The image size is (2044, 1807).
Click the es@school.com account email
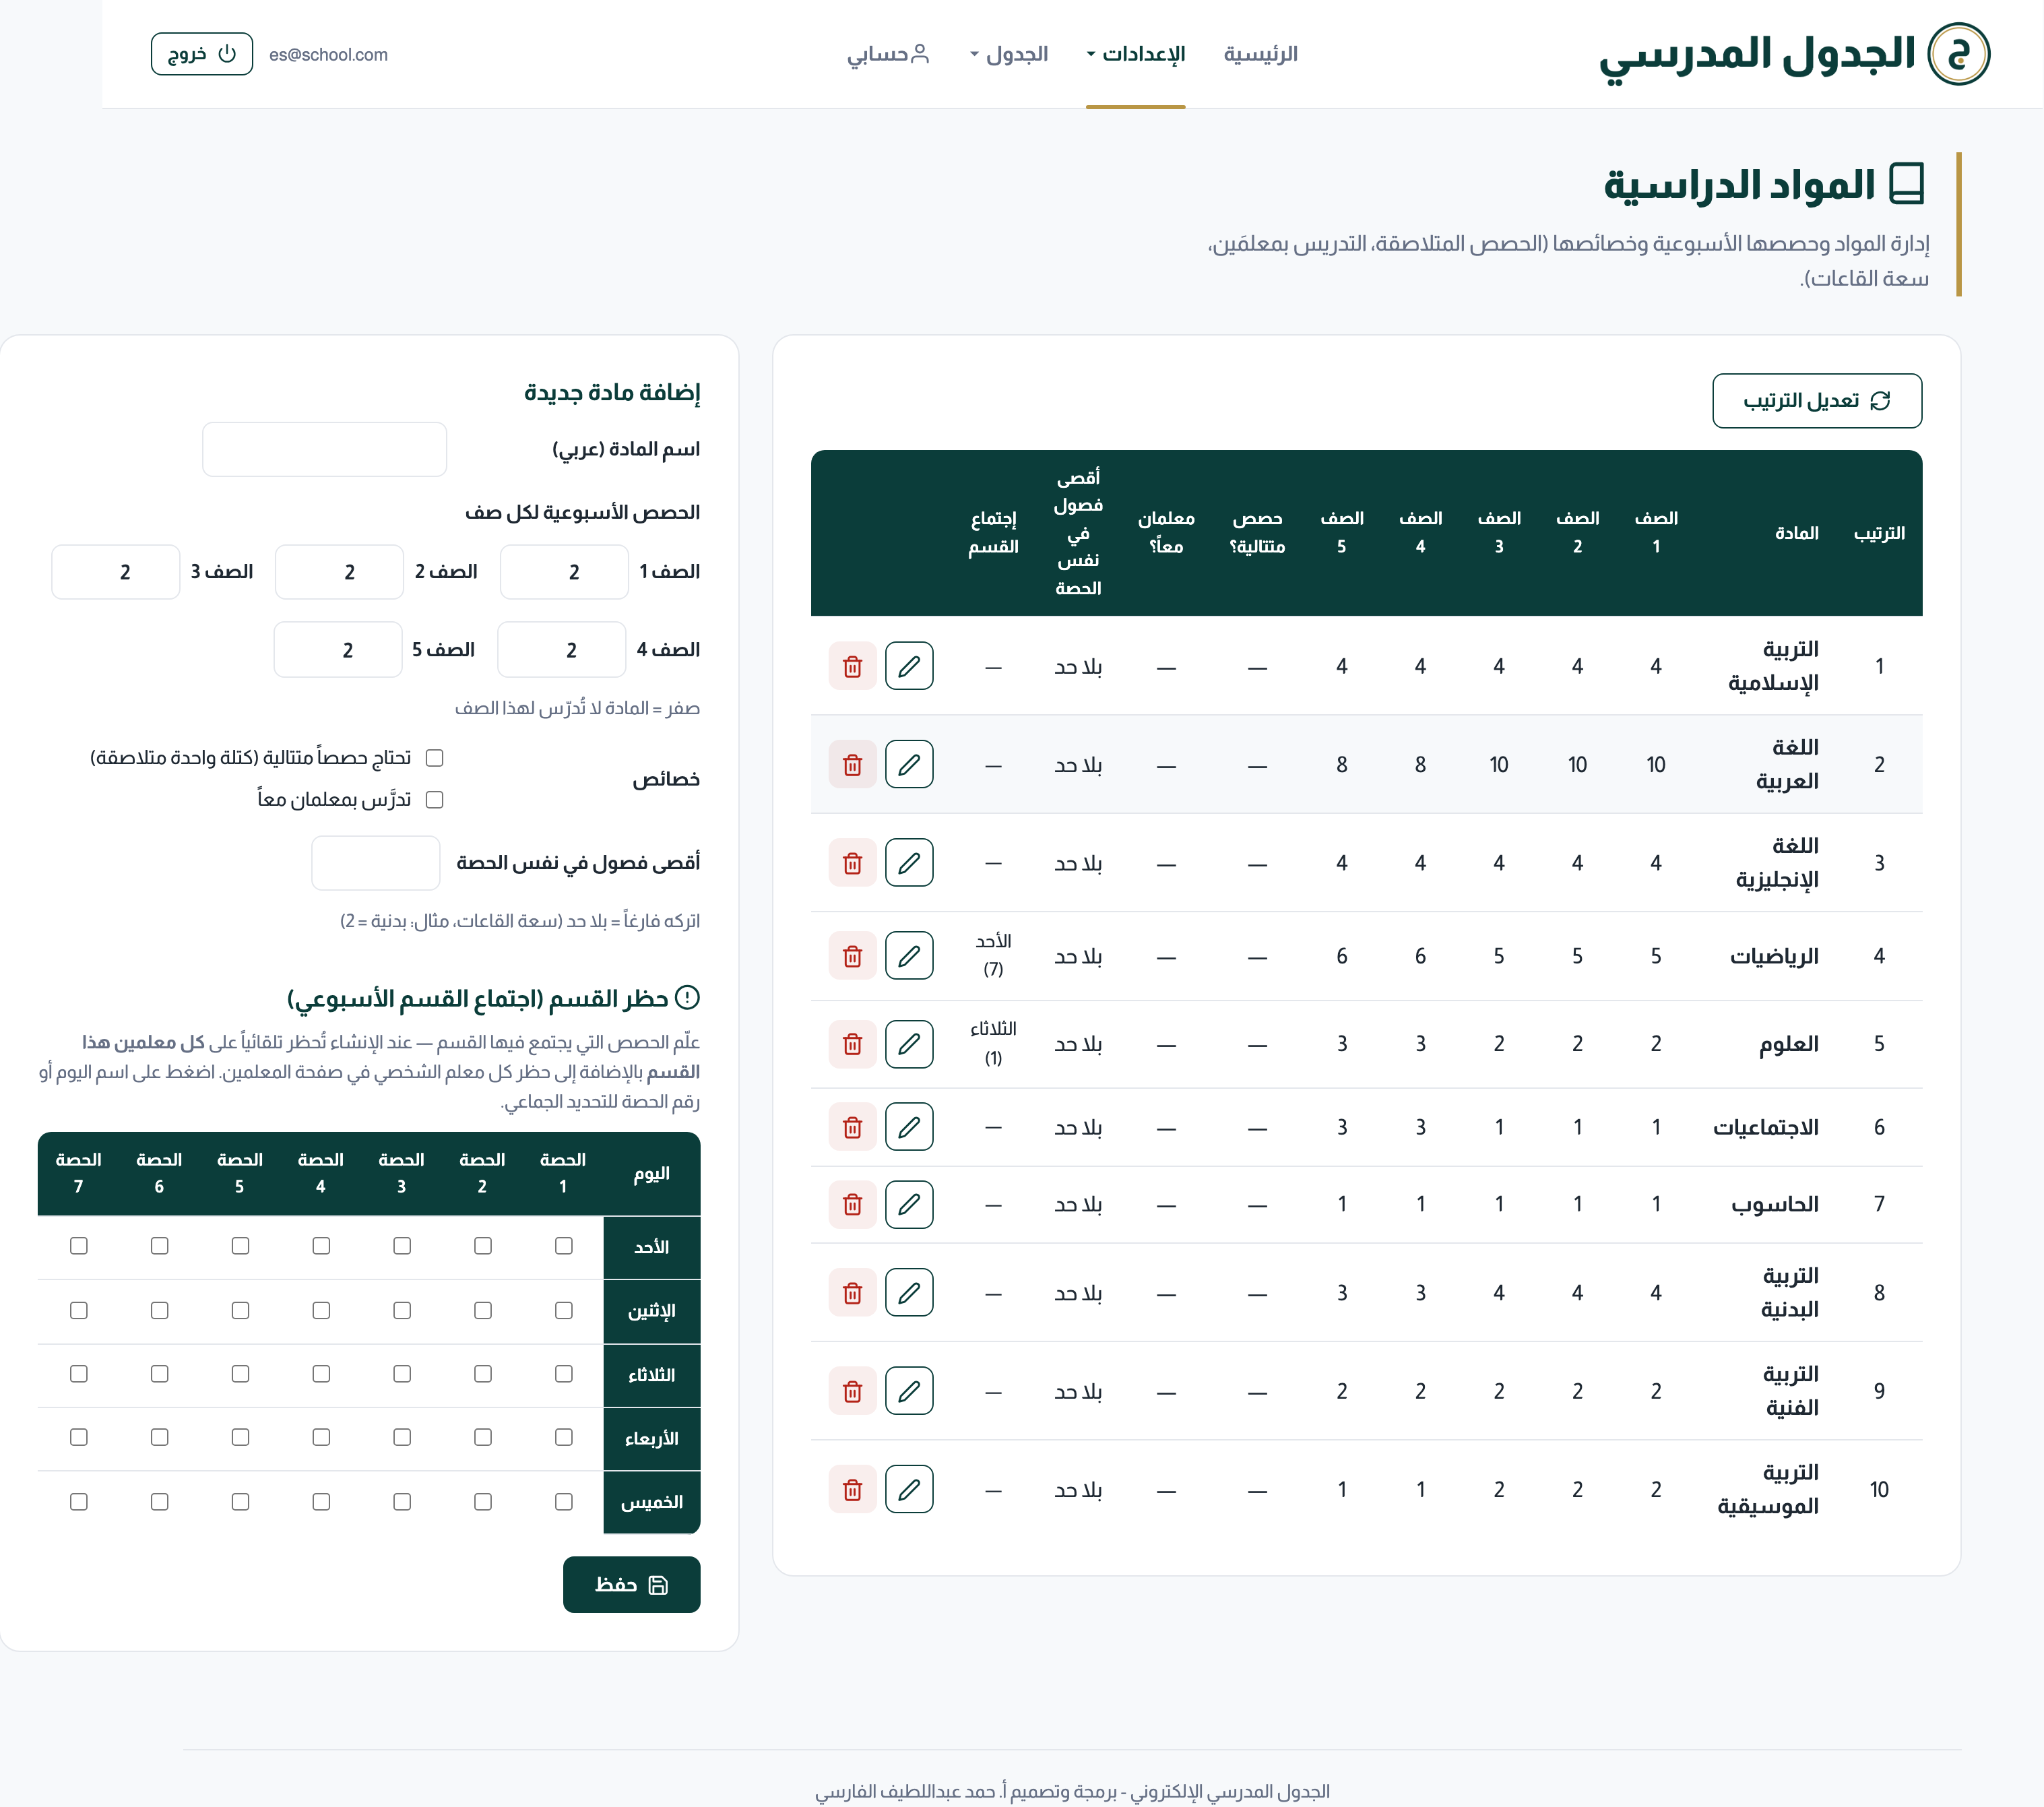point(329,55)
